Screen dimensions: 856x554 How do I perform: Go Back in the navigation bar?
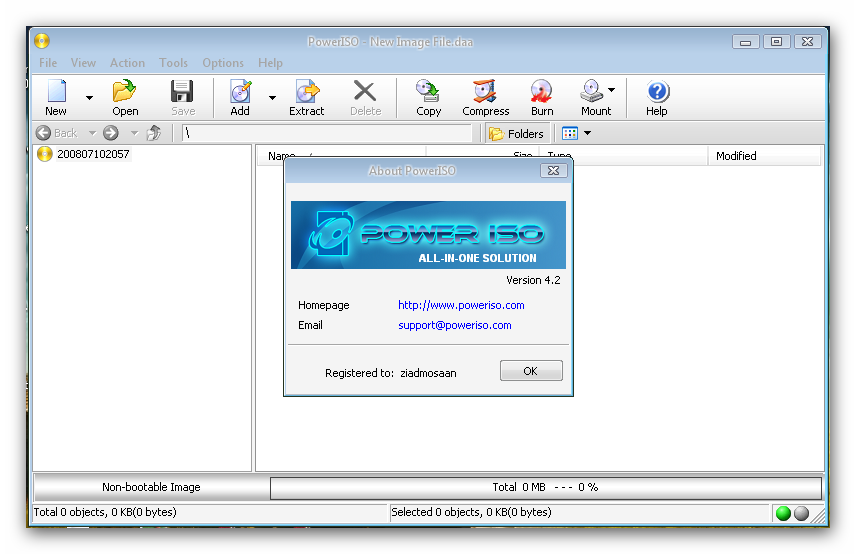click(57, 133)
